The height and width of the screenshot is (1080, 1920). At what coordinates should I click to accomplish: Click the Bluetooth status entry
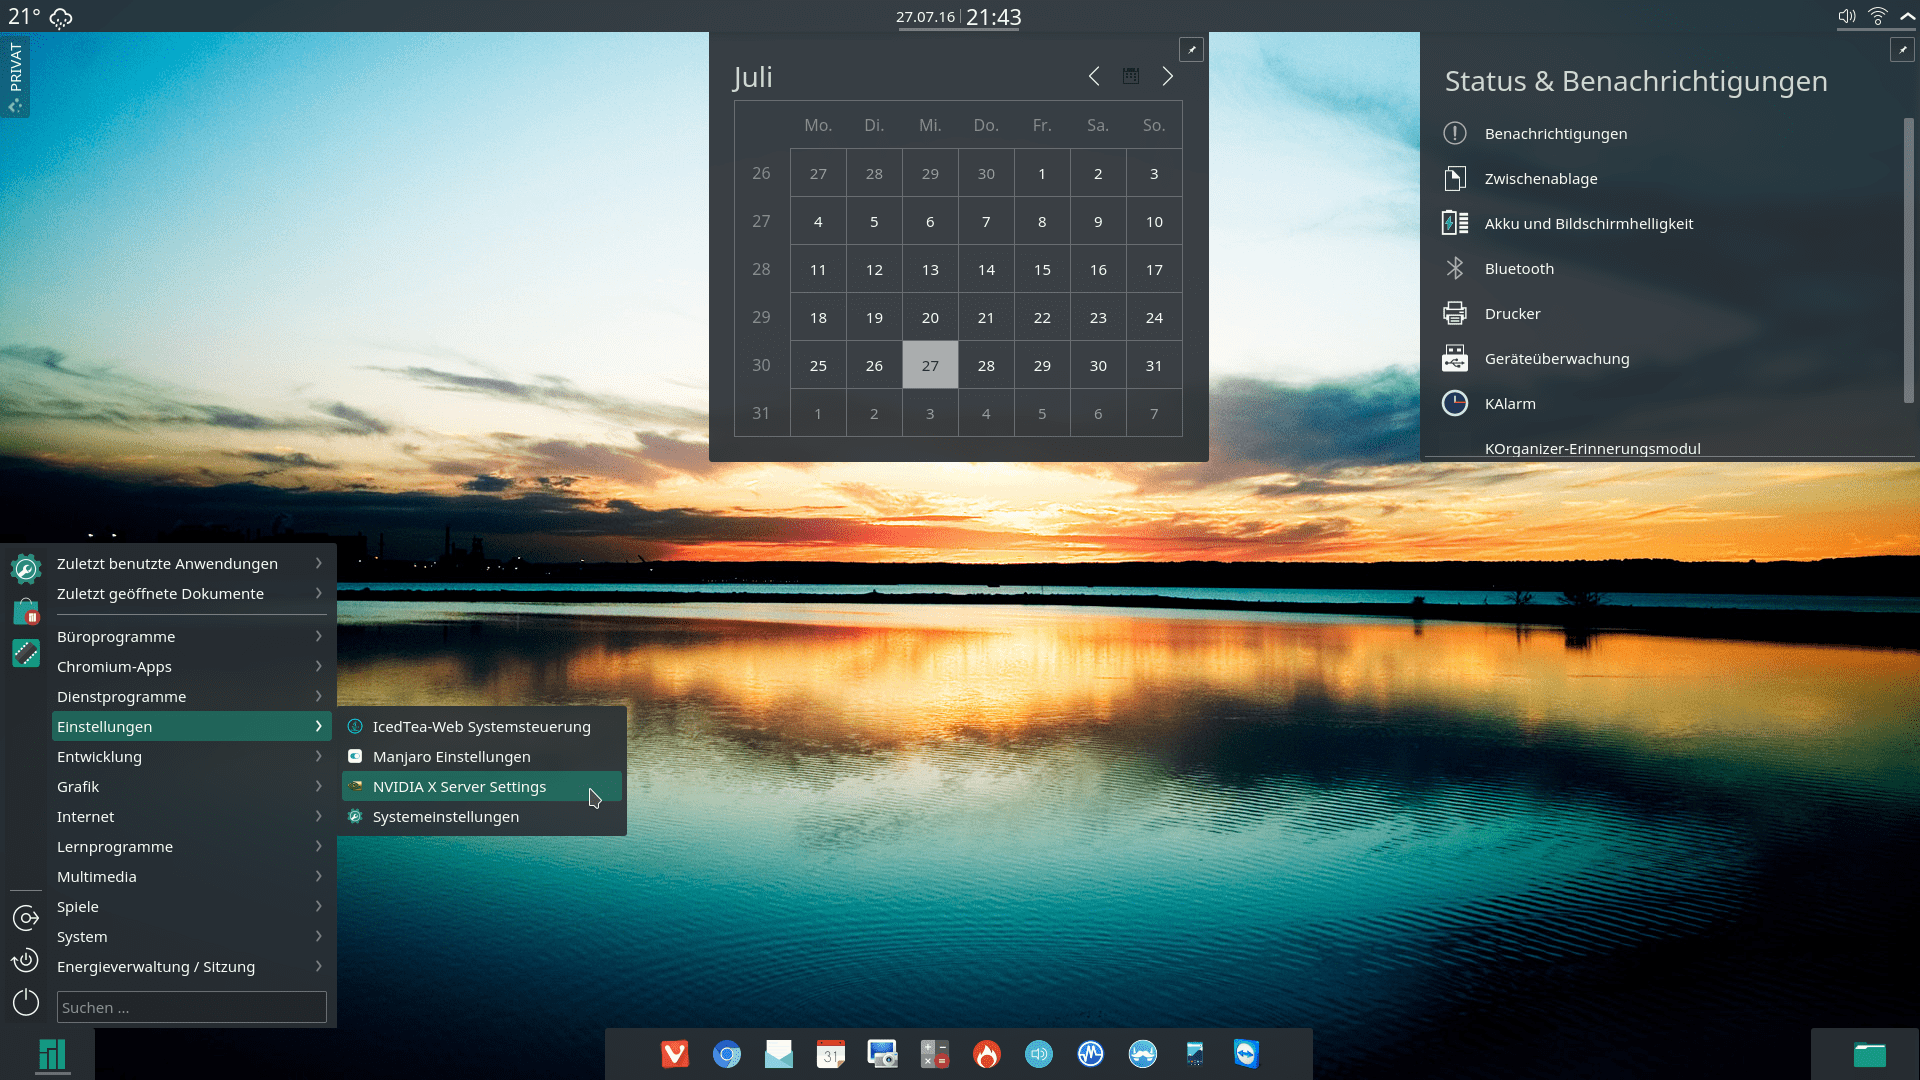(1519, 269)
